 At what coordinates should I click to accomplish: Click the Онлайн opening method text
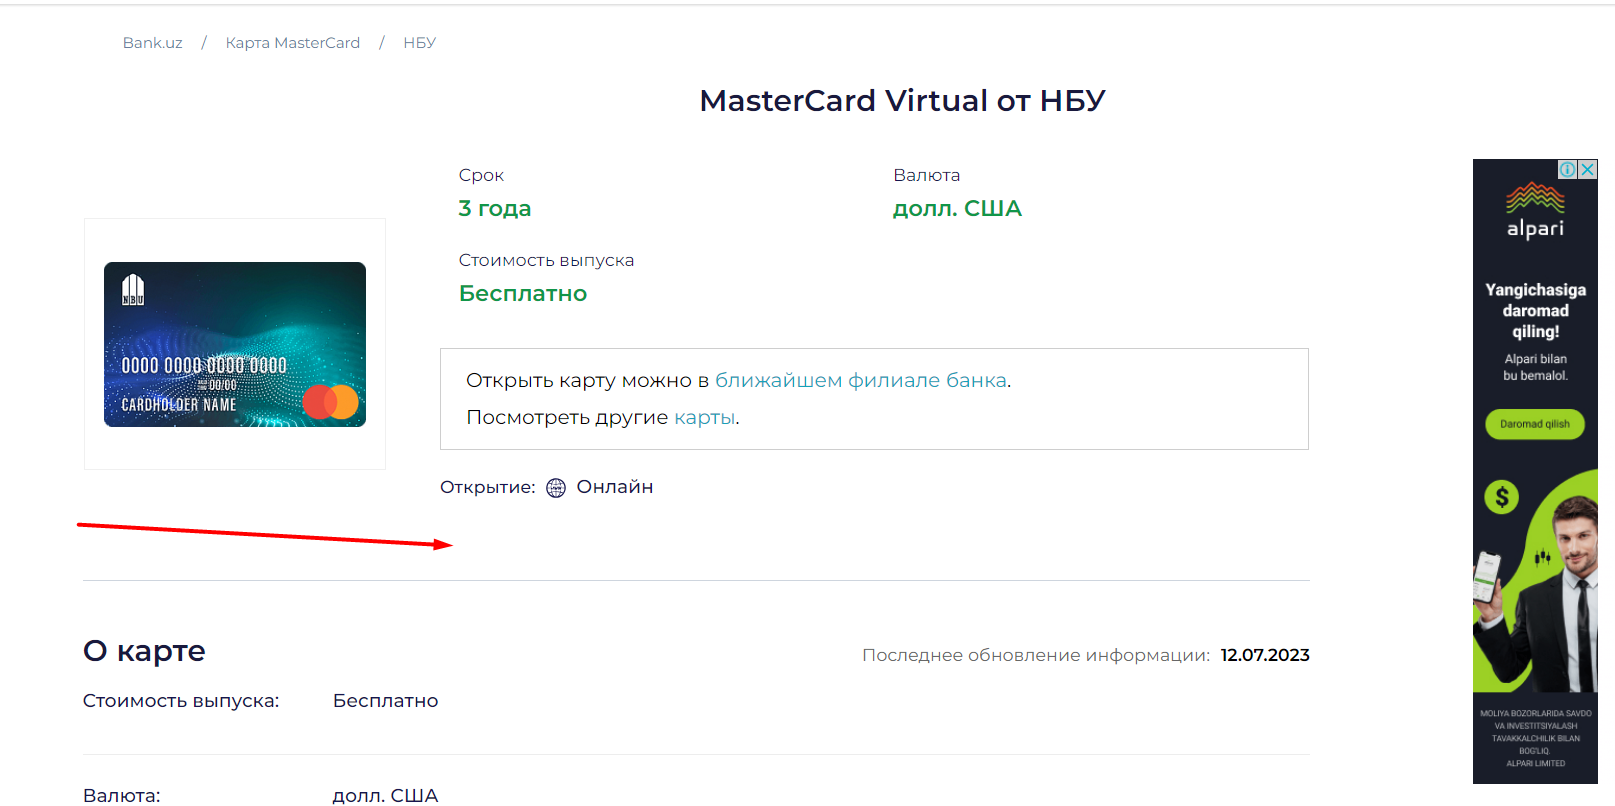pyautogui.click(x=615, y=487)
